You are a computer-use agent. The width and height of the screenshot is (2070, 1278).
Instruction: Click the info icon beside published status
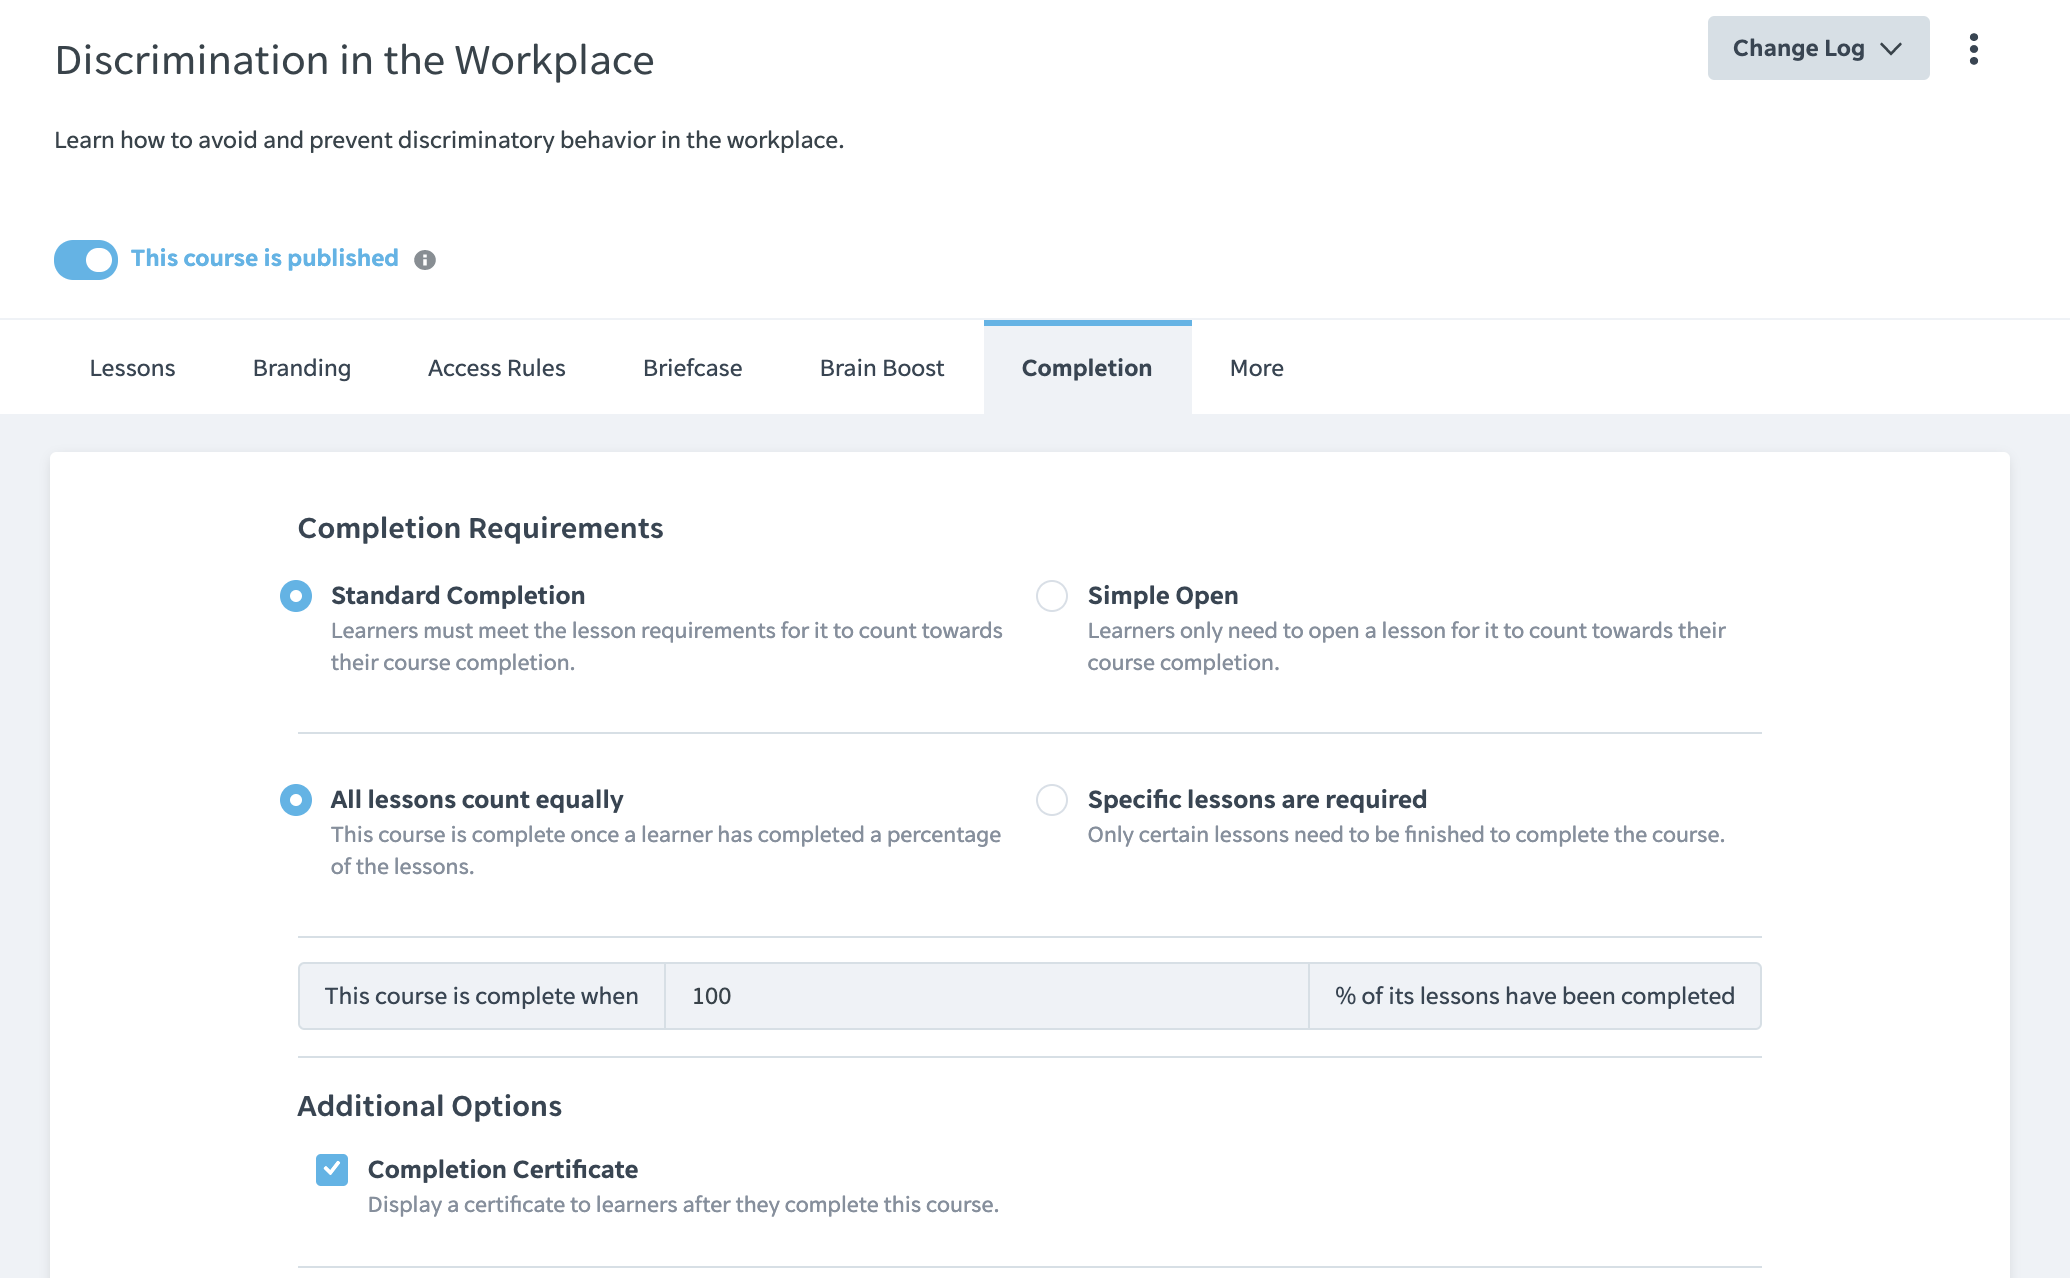[x=425, y=260]
